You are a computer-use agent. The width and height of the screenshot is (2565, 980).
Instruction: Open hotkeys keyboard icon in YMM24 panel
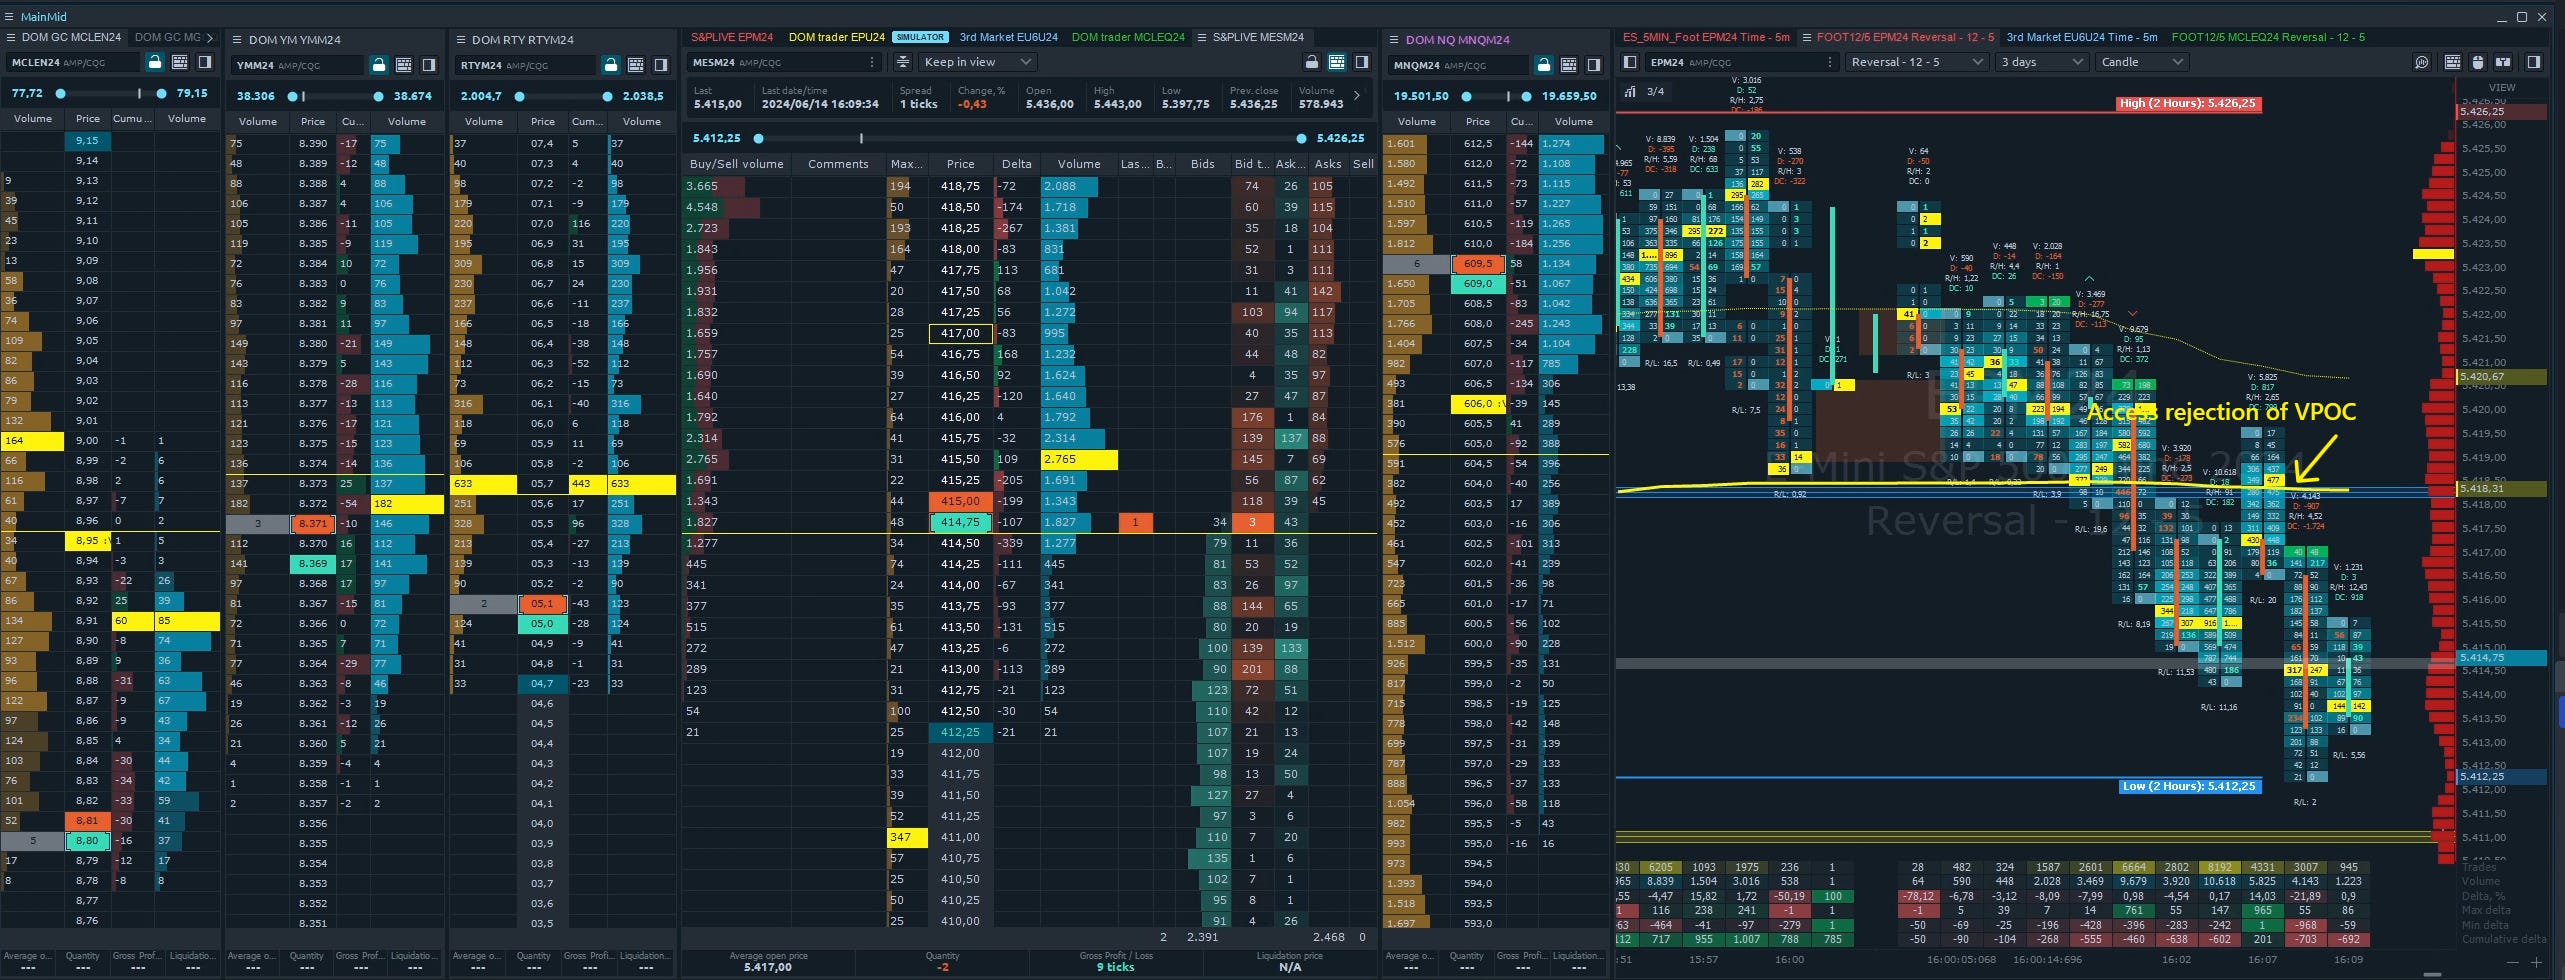tap(404, 65)
